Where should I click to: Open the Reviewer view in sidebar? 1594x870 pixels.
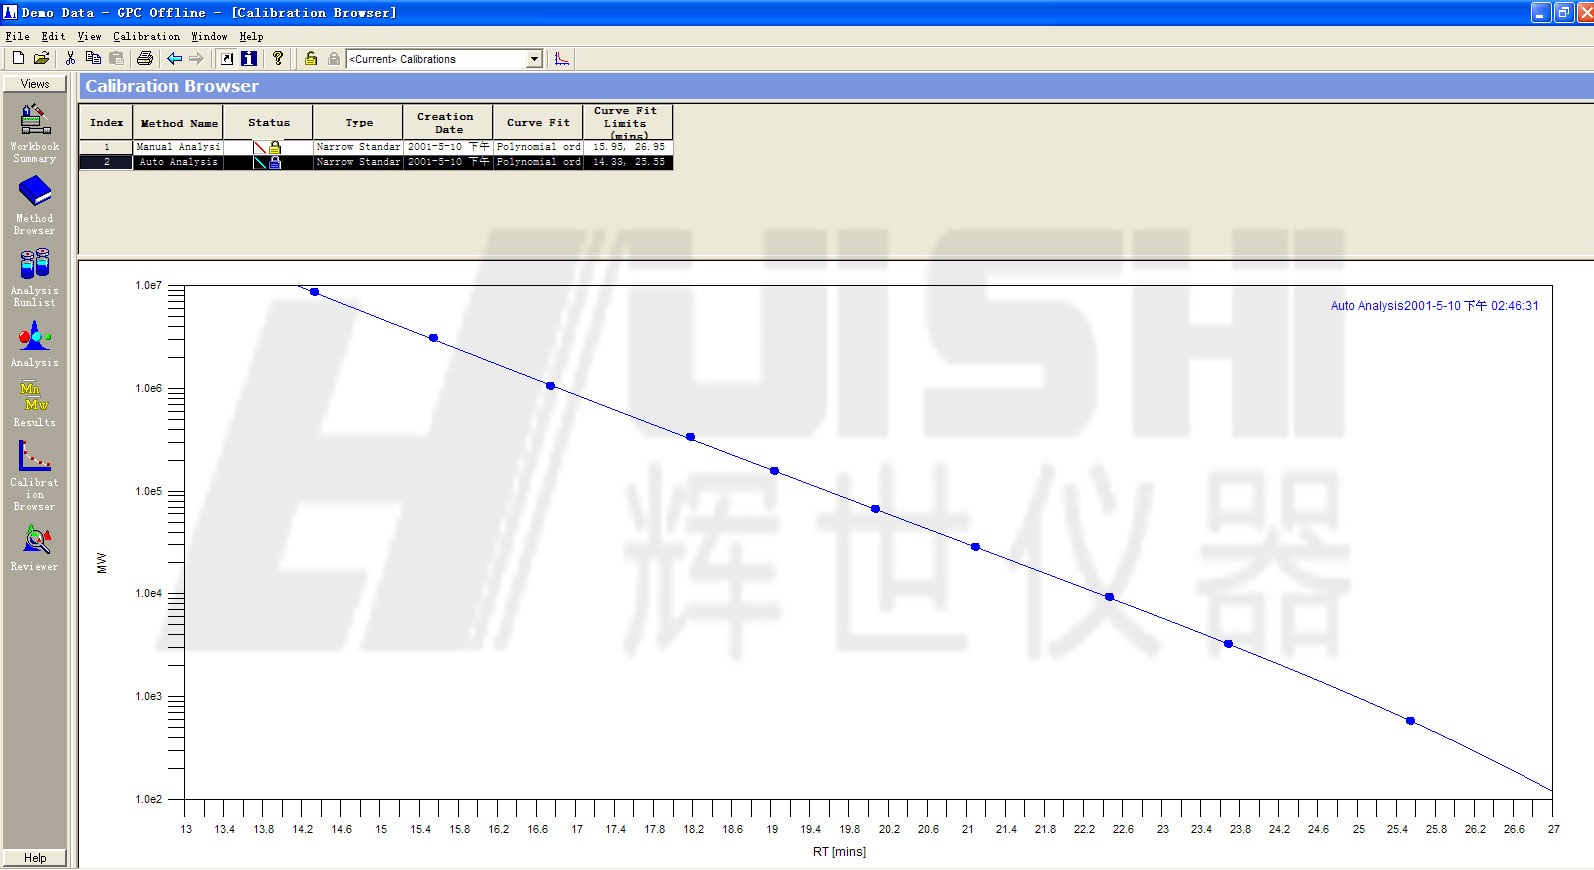click(35, 548)
